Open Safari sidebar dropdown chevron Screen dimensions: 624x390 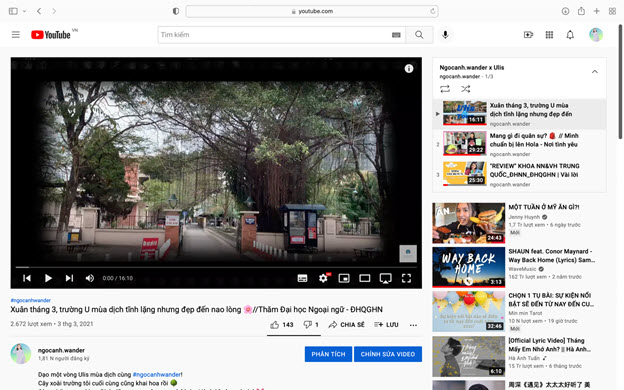(x=24, y=11)
